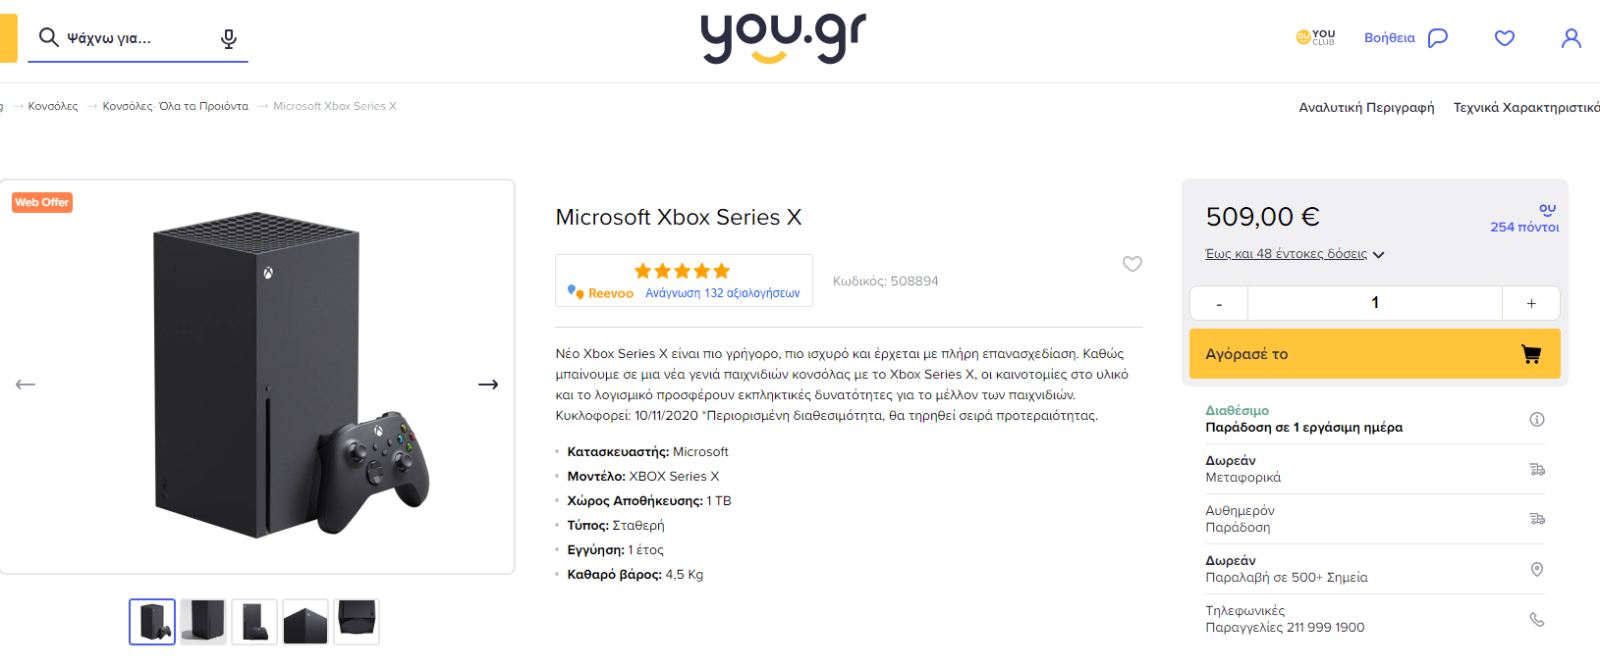Open the Βοήθεια chat bubble icon
Image resolution: width=1600 pixels, height=669 pixels.
pos(1437,38)
